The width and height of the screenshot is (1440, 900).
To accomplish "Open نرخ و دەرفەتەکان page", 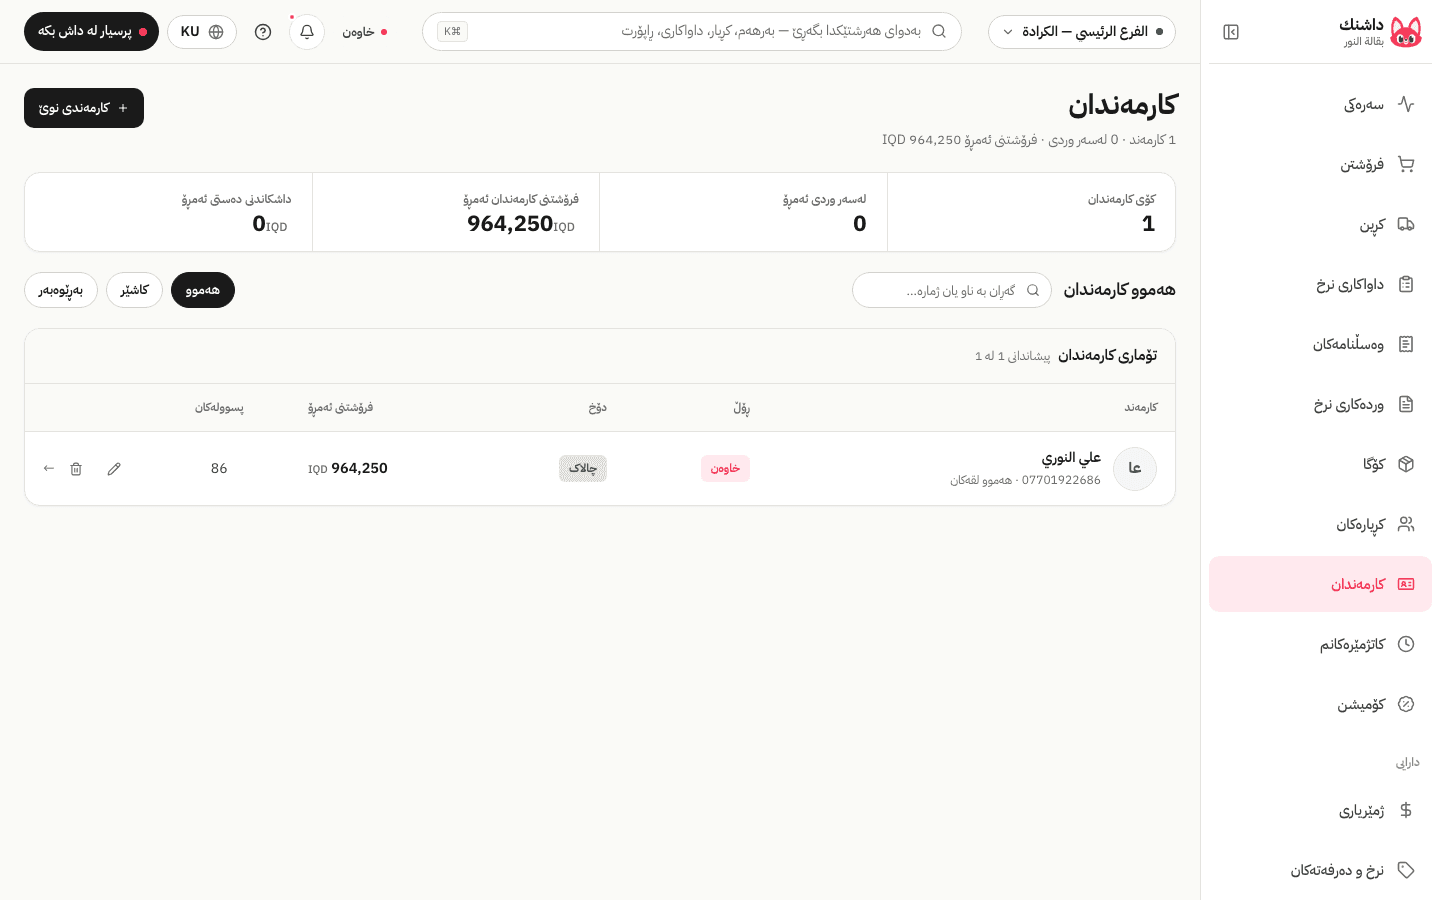I will [1320, 870].
